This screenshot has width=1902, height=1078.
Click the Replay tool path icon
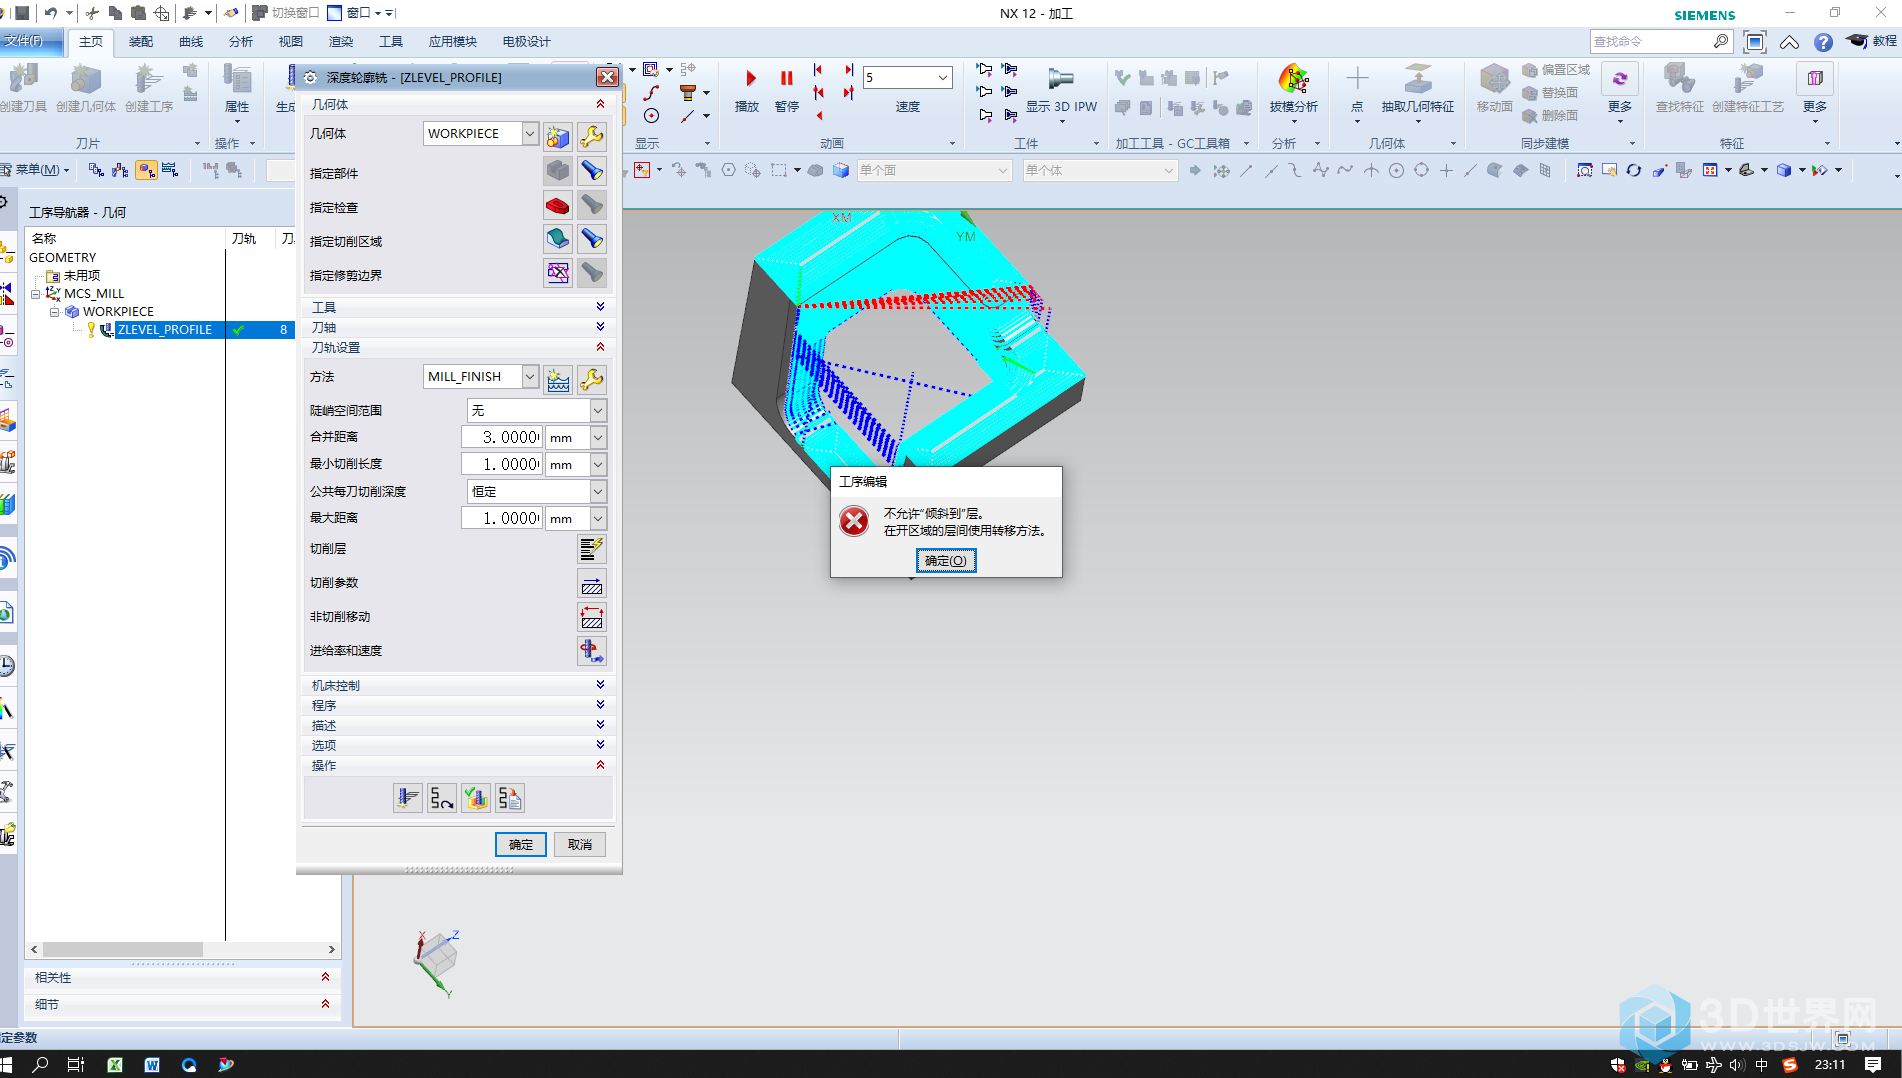[442, 798]
